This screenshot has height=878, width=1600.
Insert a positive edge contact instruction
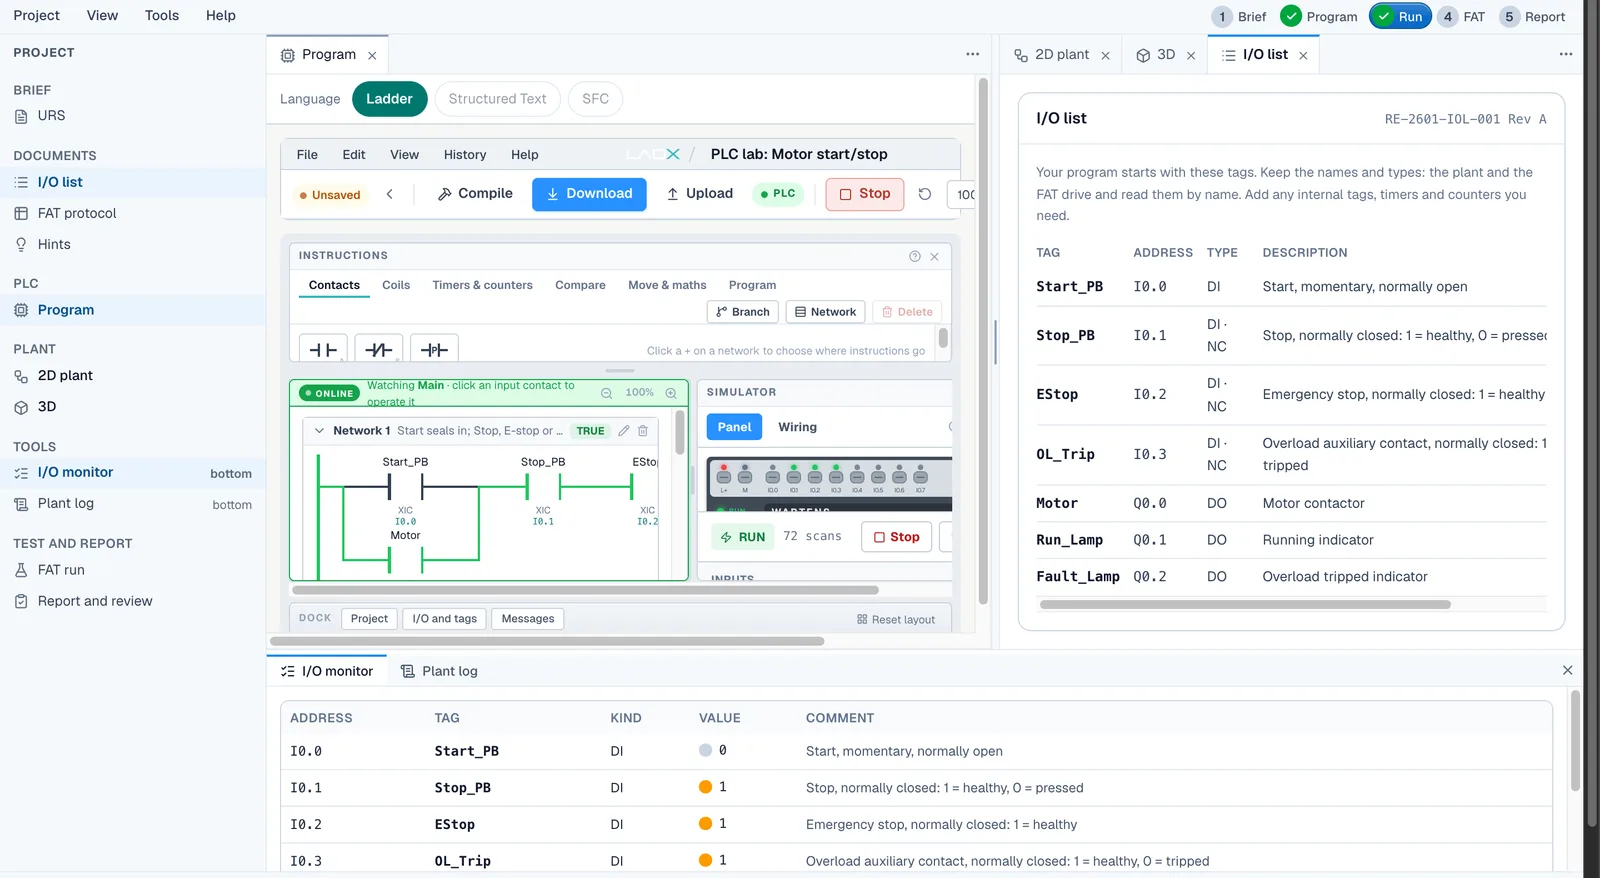coord(434,349)
